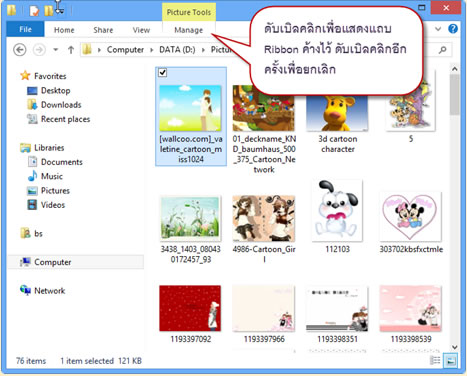Open the Help question mark icon
The height and width of the screenshot is (376, 467).
453,29
